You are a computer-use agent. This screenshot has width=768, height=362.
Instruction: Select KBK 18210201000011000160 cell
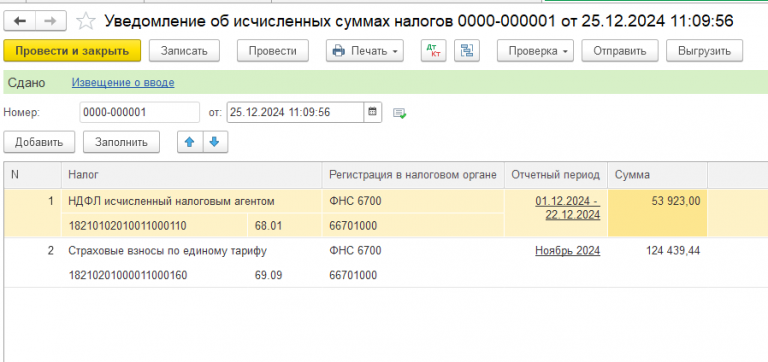[x=155, y=275]
